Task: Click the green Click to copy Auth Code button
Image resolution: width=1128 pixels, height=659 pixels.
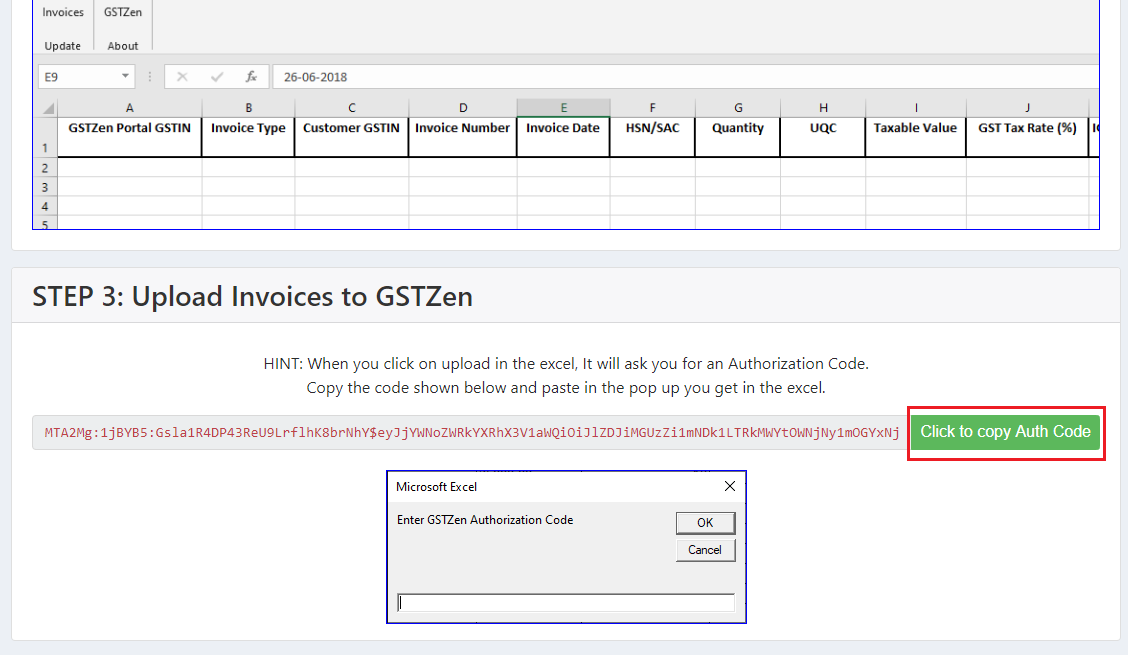Action: click(x=1005, y=432)
